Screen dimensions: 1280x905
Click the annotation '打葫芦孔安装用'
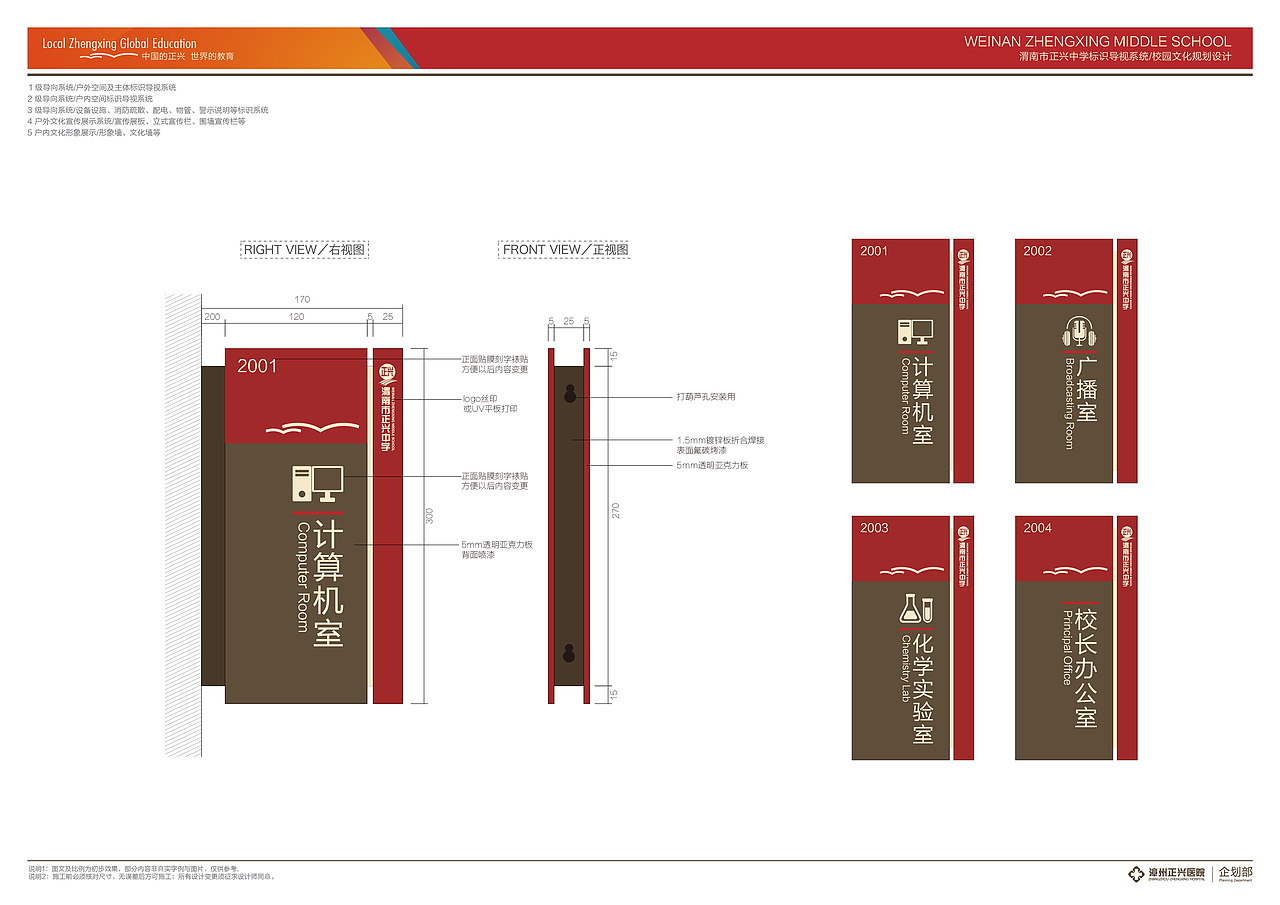(x=706, y=397)
